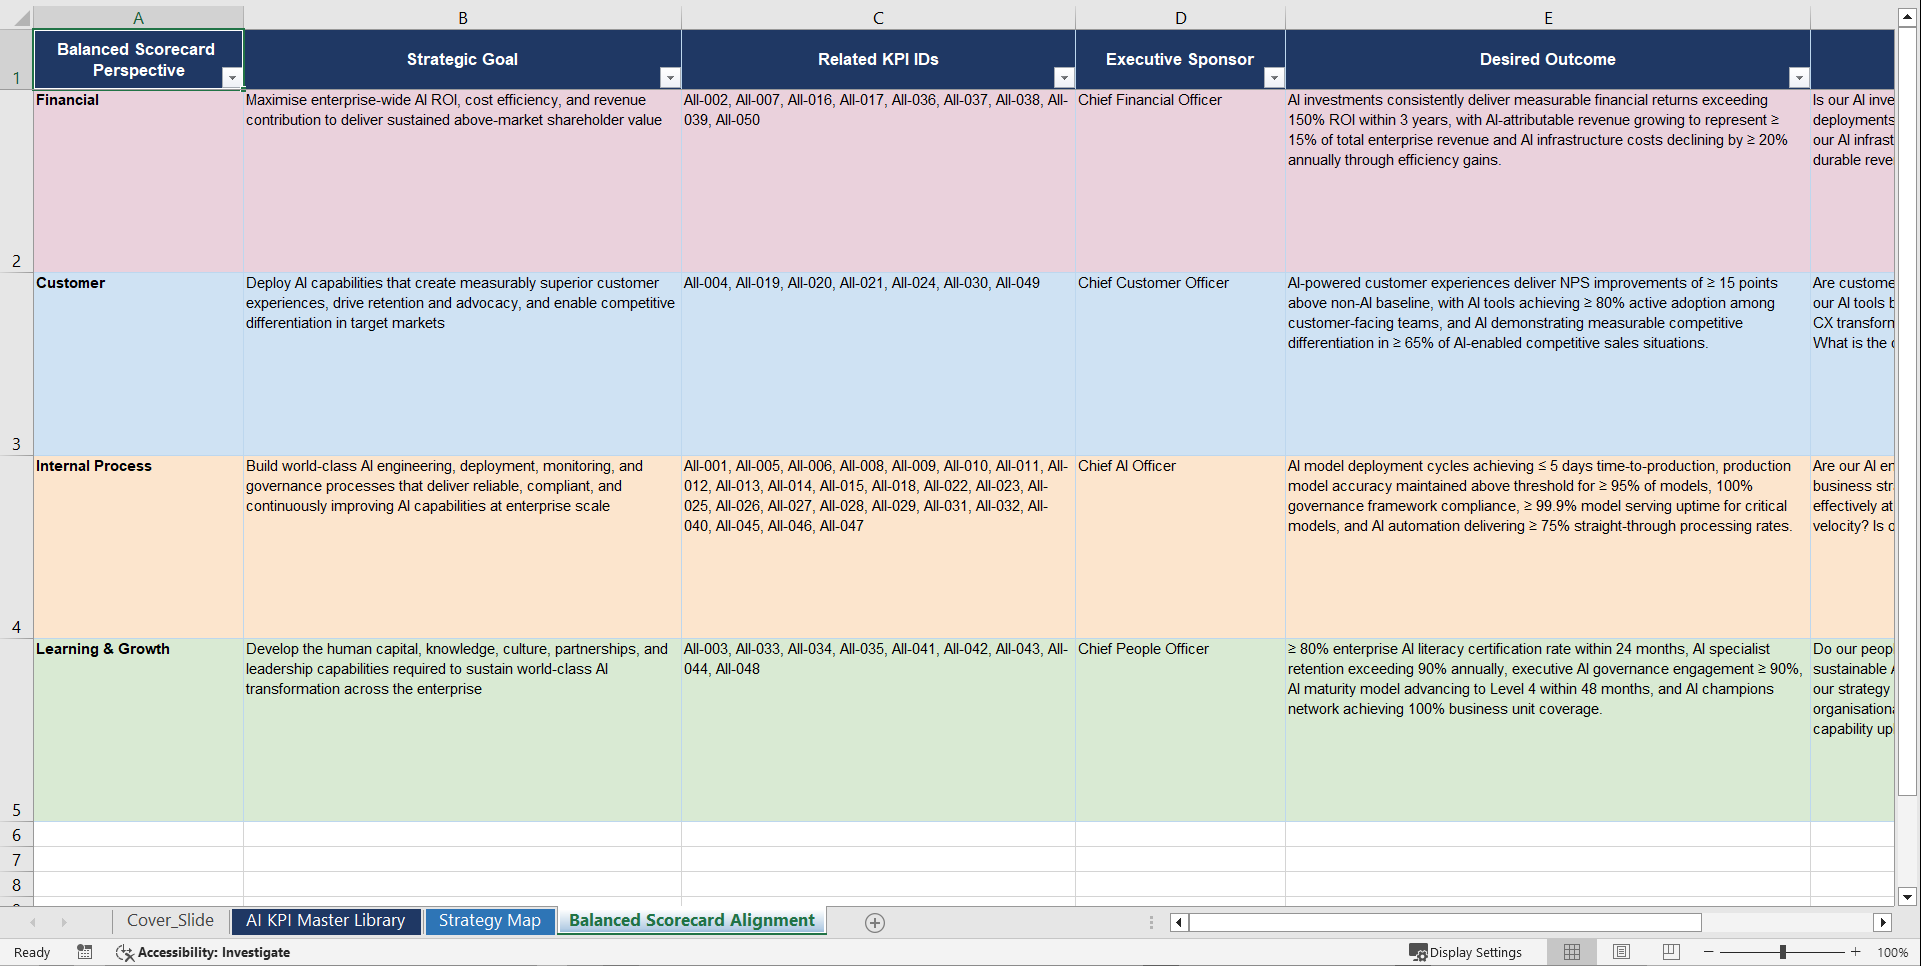Select the 'Build world-class AI engineering' cell
Screen dimensions: 1921x966
(x=463, y=547)
